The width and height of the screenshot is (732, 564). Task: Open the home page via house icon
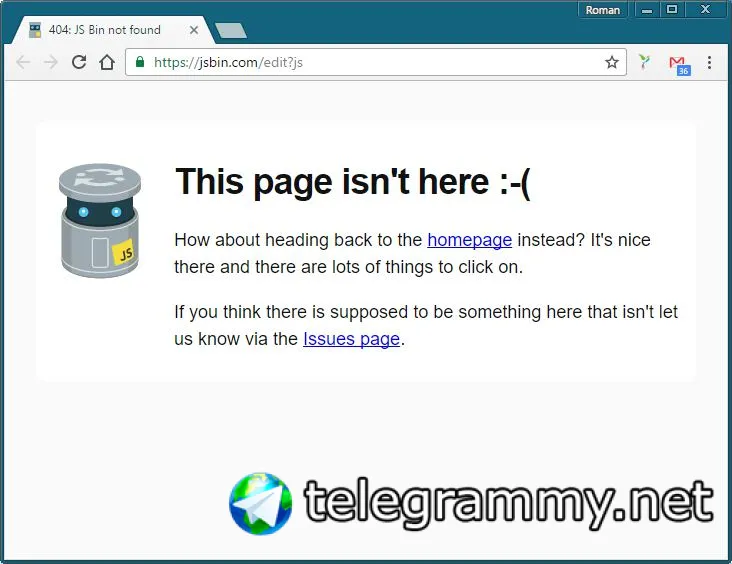107,62
